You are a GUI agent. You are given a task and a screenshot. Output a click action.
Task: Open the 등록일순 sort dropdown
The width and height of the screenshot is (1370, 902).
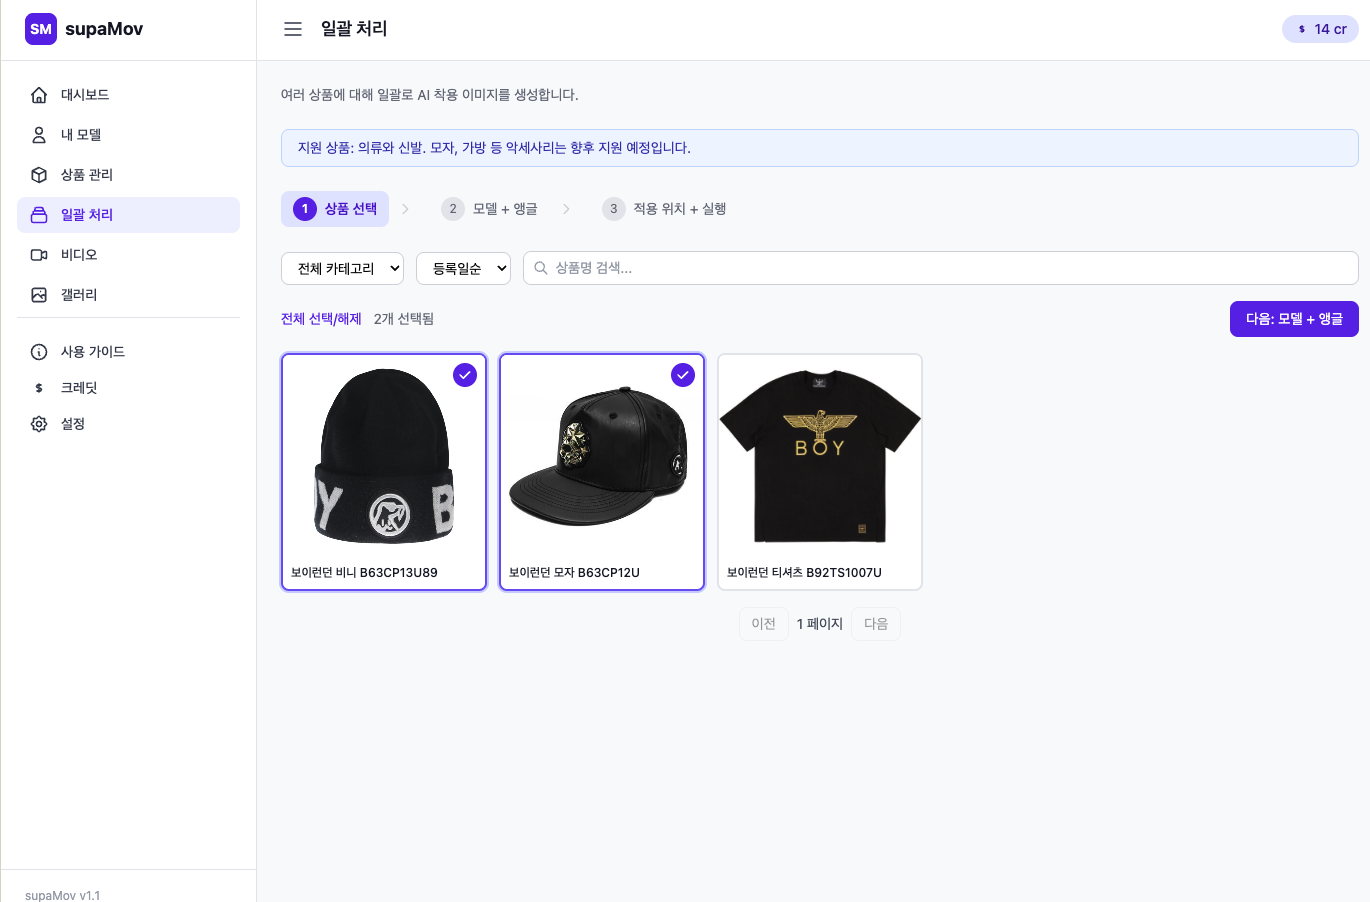(x=463, y=268)
